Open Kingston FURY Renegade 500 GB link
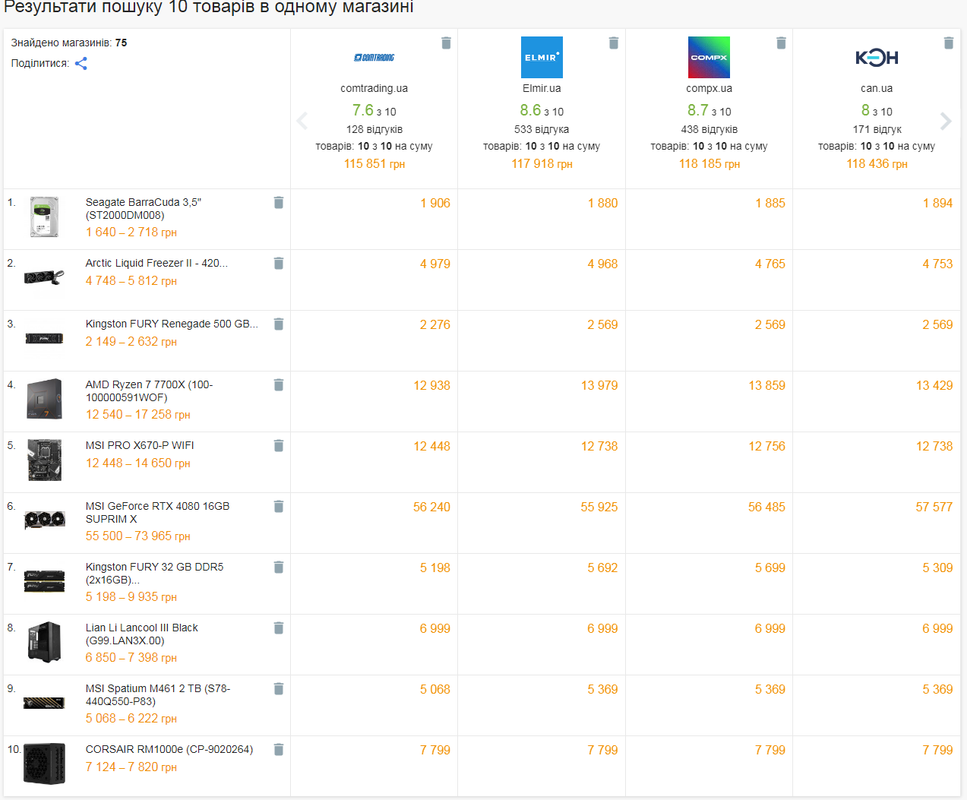 point(171,324)
